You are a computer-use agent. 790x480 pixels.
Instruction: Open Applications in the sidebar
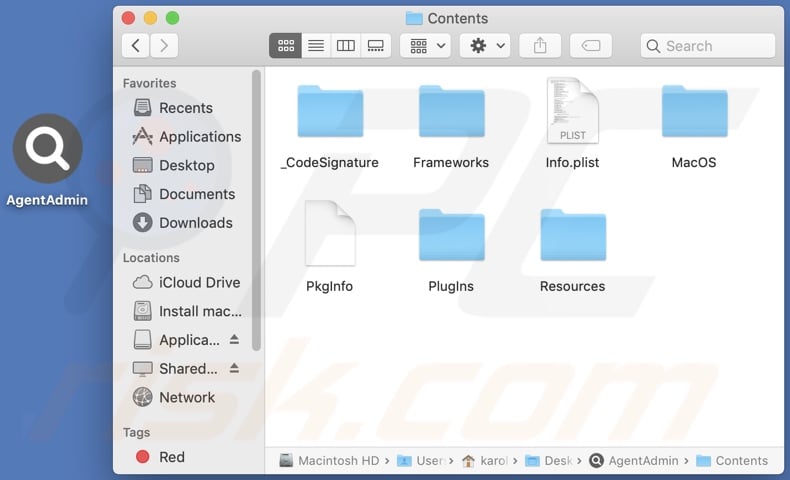click(x=199, y=137)
